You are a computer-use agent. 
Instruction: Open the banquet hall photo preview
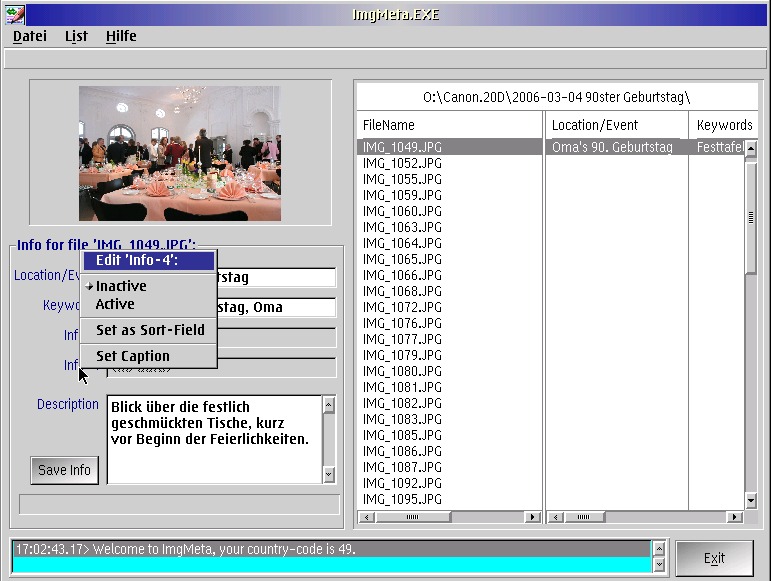pyautogui.click(x=180, y=153)
